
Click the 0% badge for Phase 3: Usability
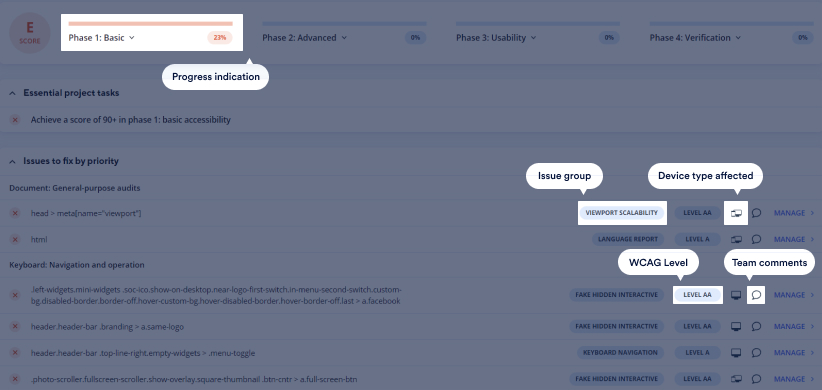pos(609,38)
